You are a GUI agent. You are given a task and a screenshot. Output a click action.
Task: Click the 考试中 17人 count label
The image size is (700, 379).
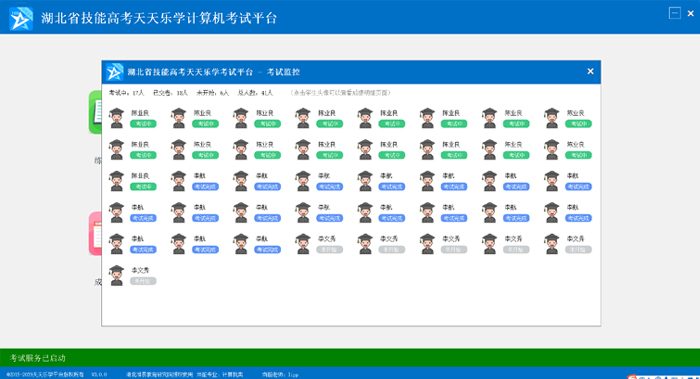coord(126,93)
